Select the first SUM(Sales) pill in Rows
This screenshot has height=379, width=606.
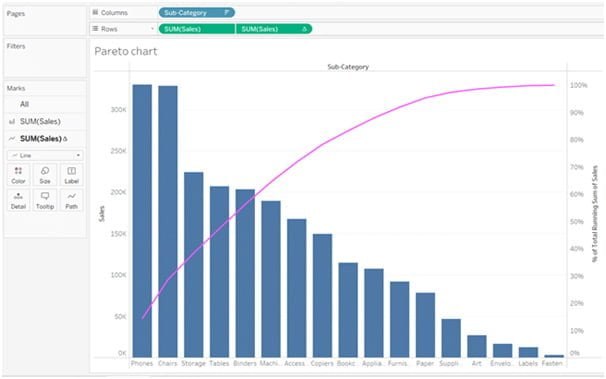pyautogui.click(x=197, y=29)
